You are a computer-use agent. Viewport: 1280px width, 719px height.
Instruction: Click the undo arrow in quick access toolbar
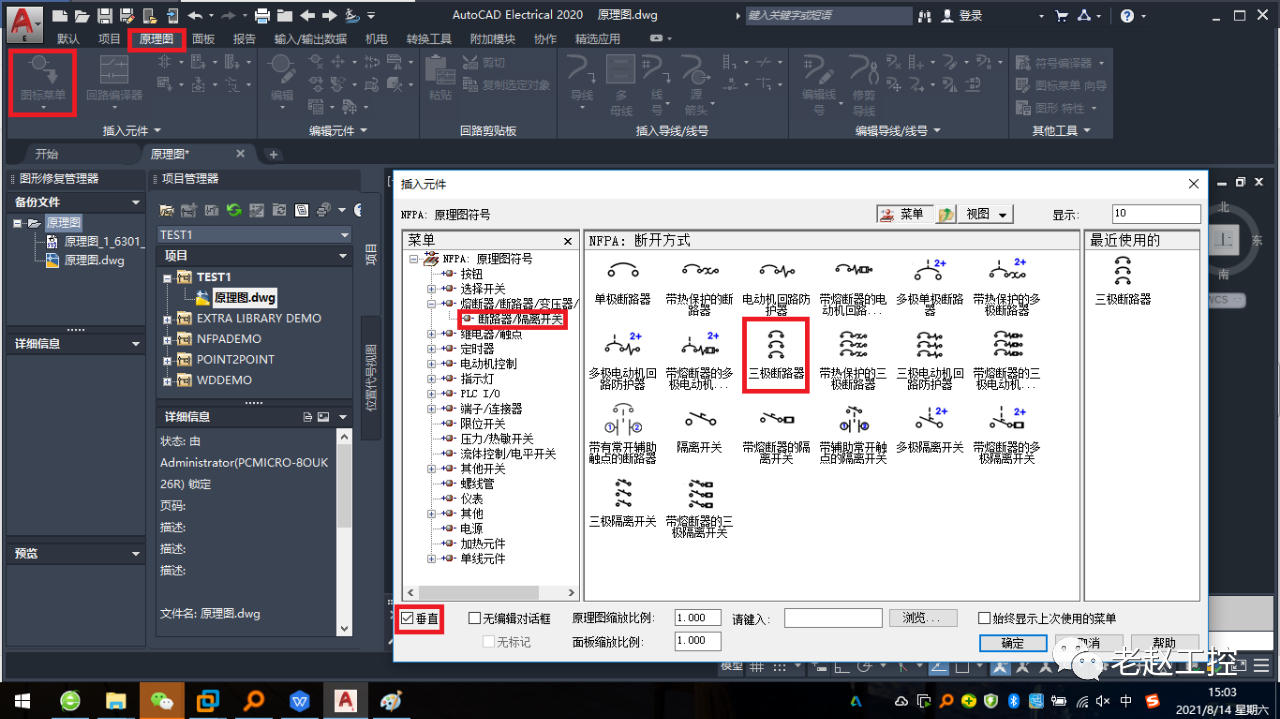[x=194, y=15]
